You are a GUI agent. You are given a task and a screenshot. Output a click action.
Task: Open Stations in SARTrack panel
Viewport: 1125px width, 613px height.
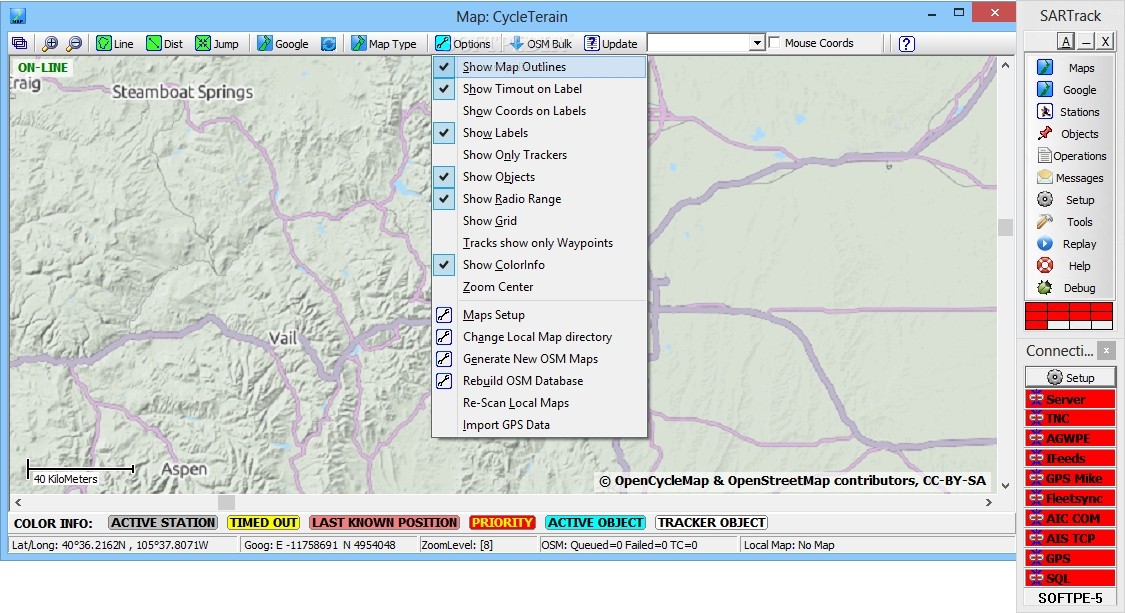[x=1069, y=112]
